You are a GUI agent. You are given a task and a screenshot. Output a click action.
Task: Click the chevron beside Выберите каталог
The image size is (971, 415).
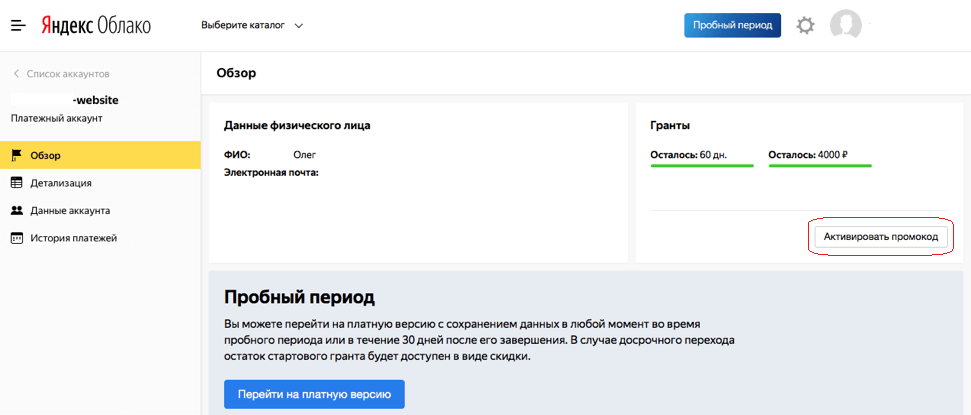pos(299,25)
